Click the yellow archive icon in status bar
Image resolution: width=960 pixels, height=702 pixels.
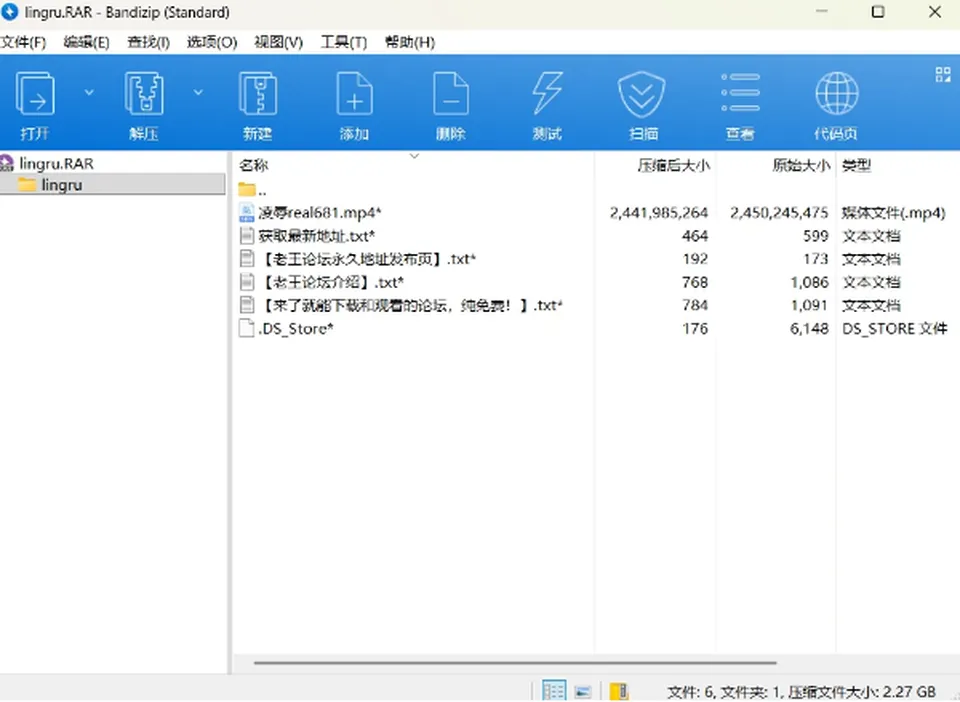619,691
